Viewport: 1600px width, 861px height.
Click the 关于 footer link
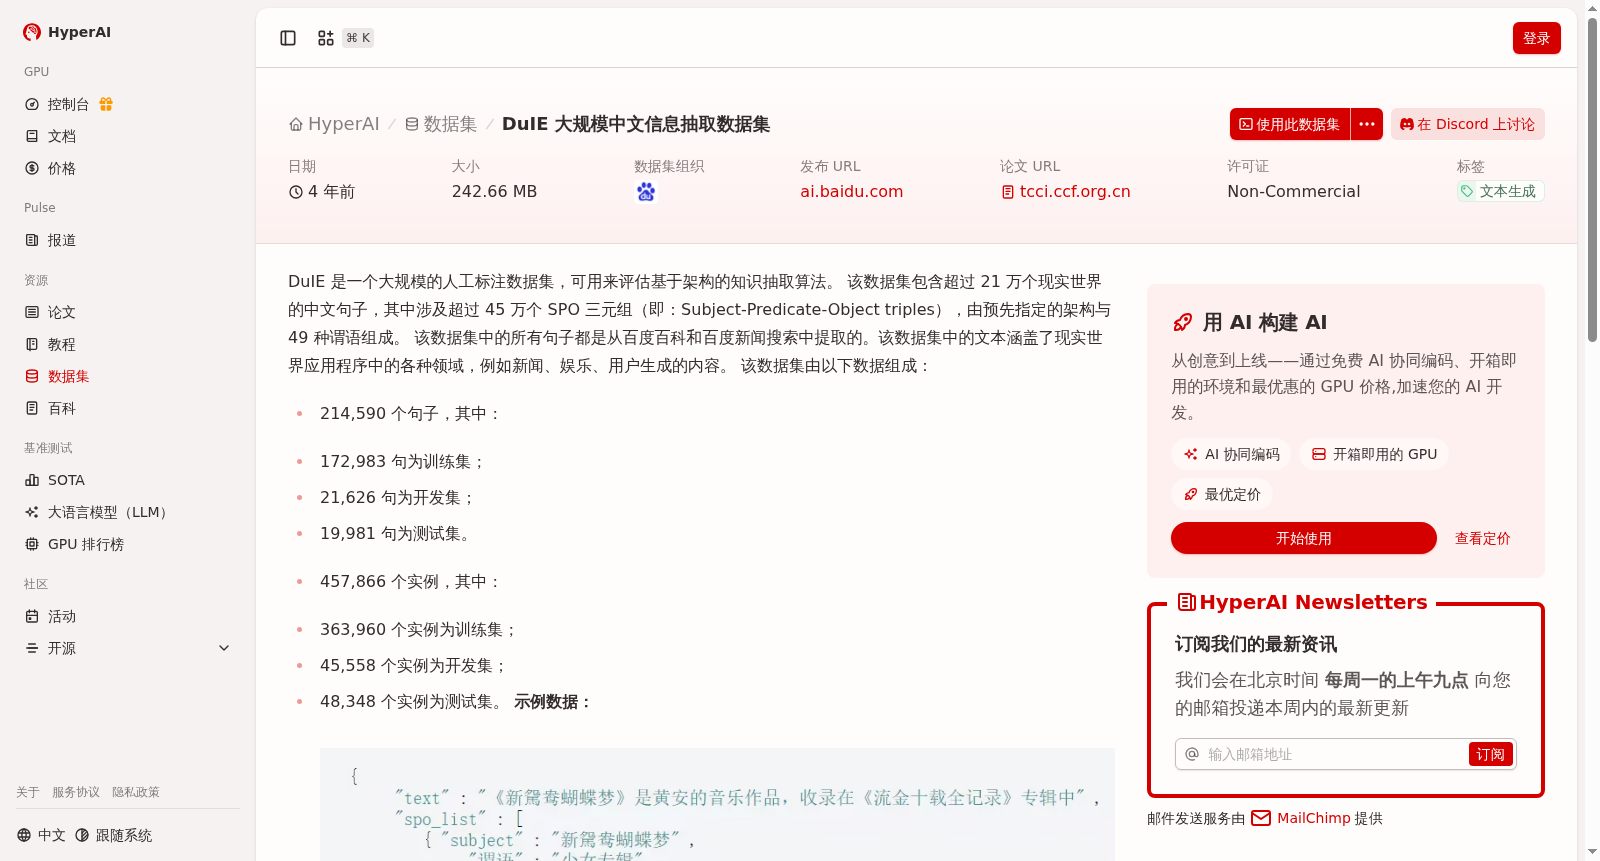(28, 792)
